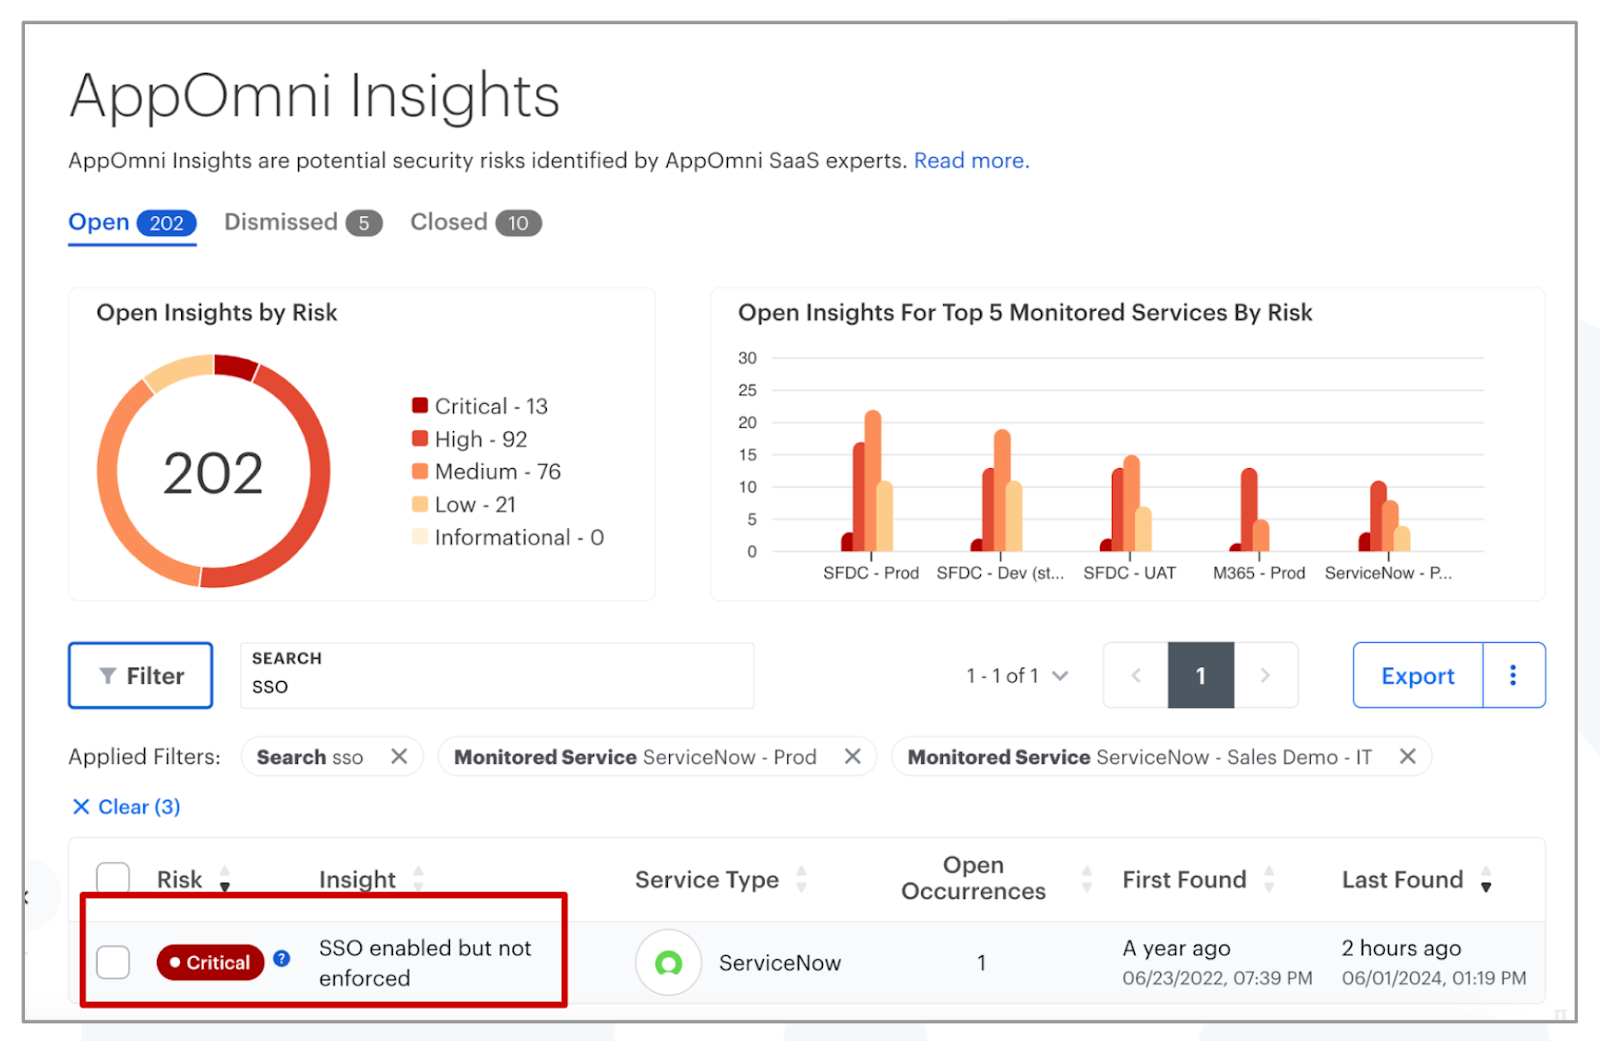The width and height of the screenshot is (1600, 1041).
Task: Click the next page arrow
Action: click(x=1265, y=675)
